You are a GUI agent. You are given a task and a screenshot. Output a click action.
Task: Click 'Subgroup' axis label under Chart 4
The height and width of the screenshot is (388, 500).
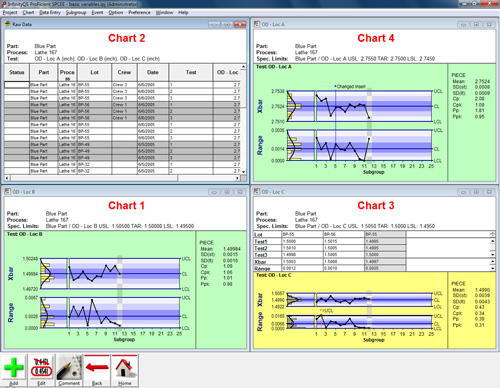pos(373,172)
